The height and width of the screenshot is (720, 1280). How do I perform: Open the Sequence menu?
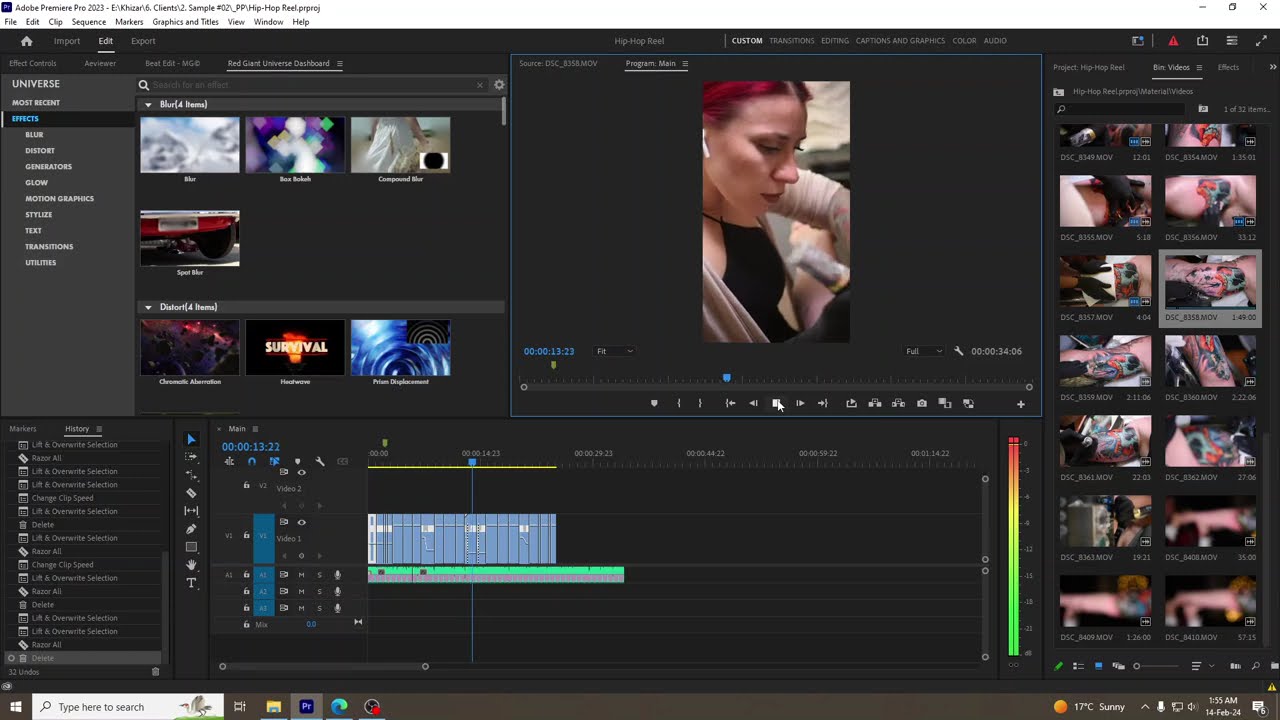click(89, 21)
